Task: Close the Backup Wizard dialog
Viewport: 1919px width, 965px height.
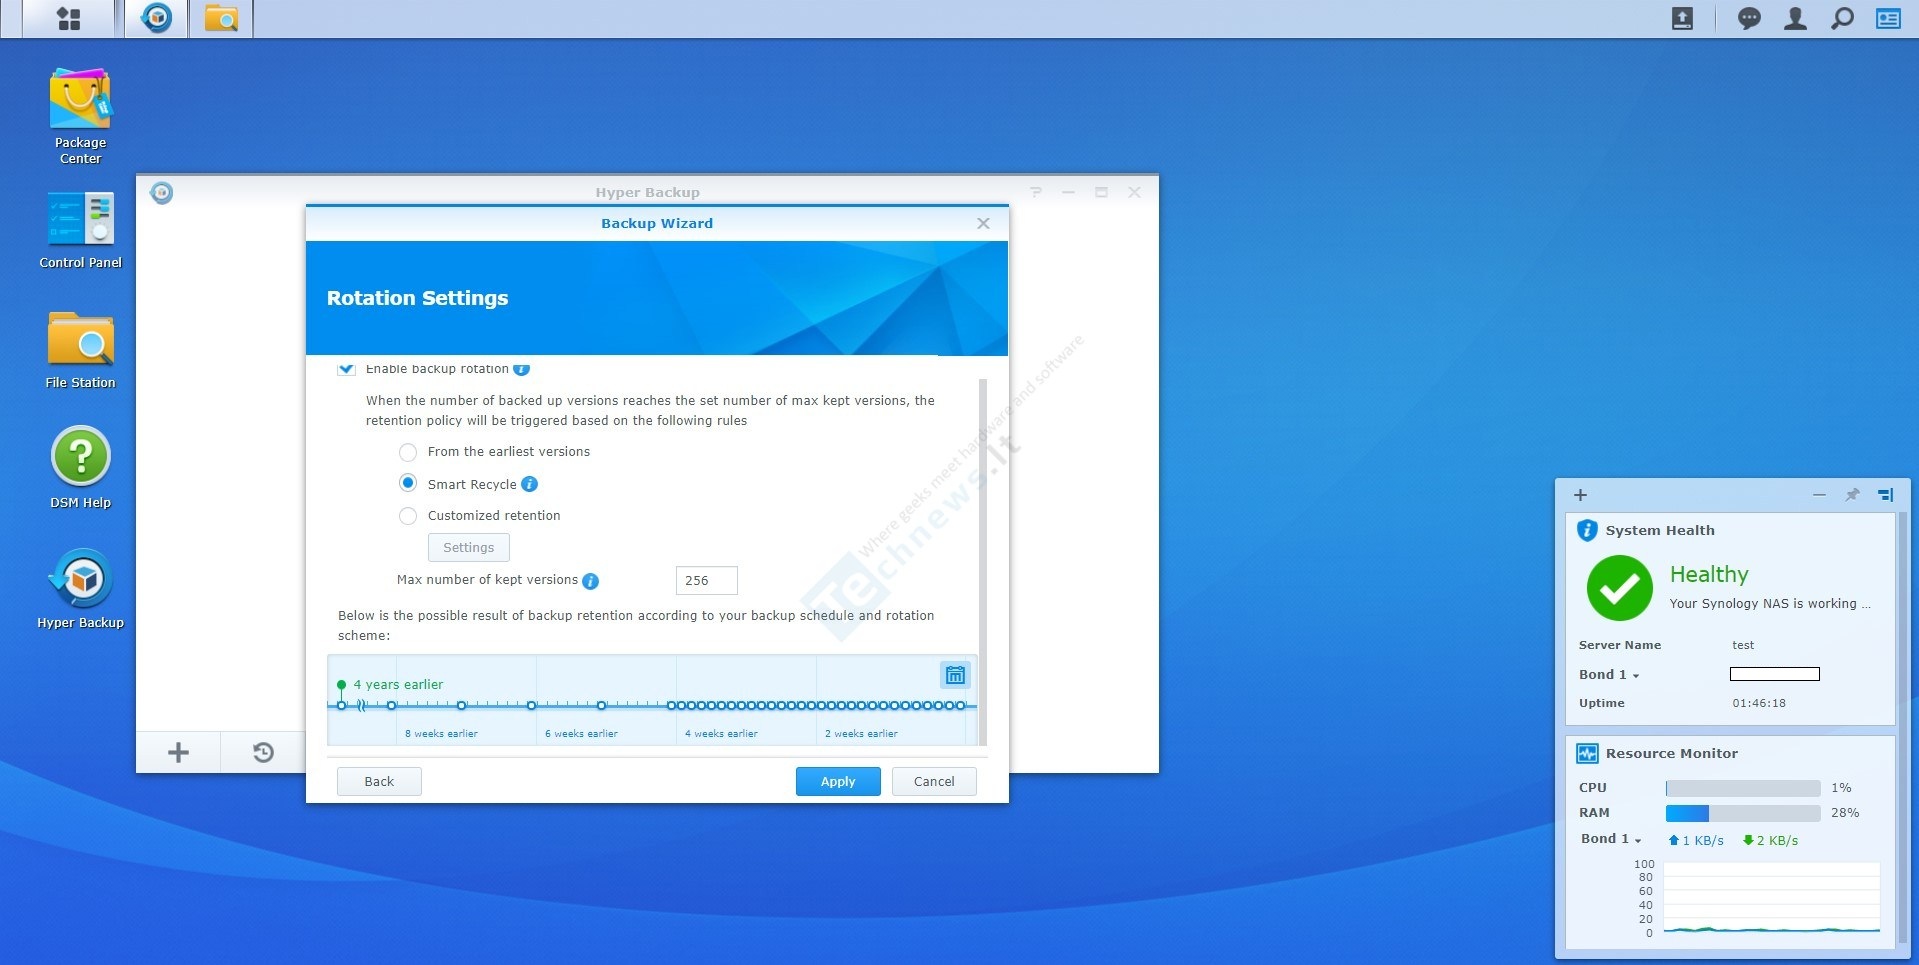Action: tap(983, 223)
